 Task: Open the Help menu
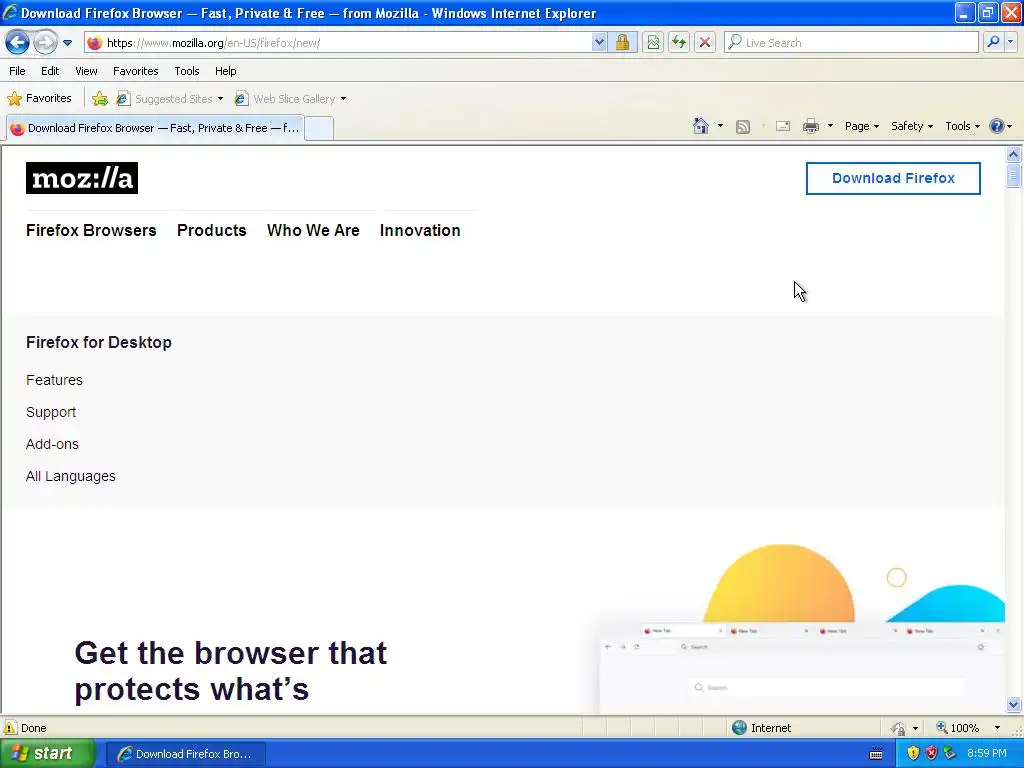coord(225,71)
